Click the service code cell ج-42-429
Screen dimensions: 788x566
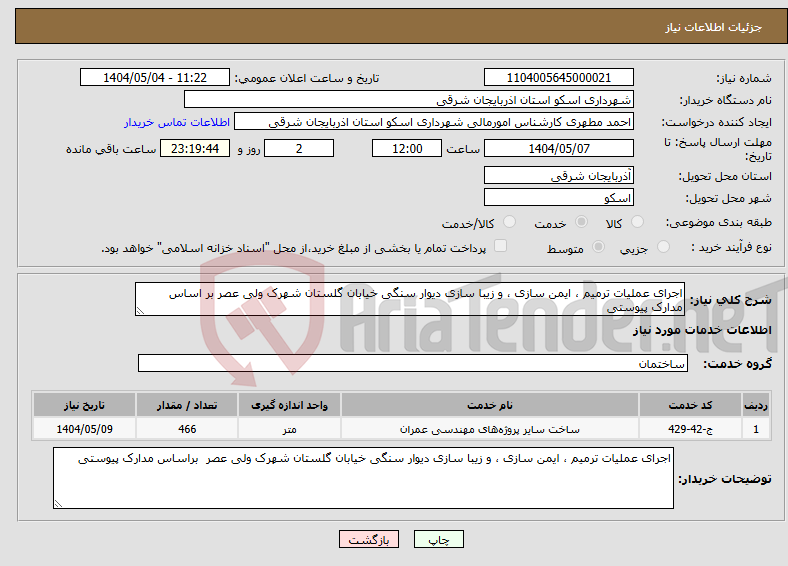691,429
